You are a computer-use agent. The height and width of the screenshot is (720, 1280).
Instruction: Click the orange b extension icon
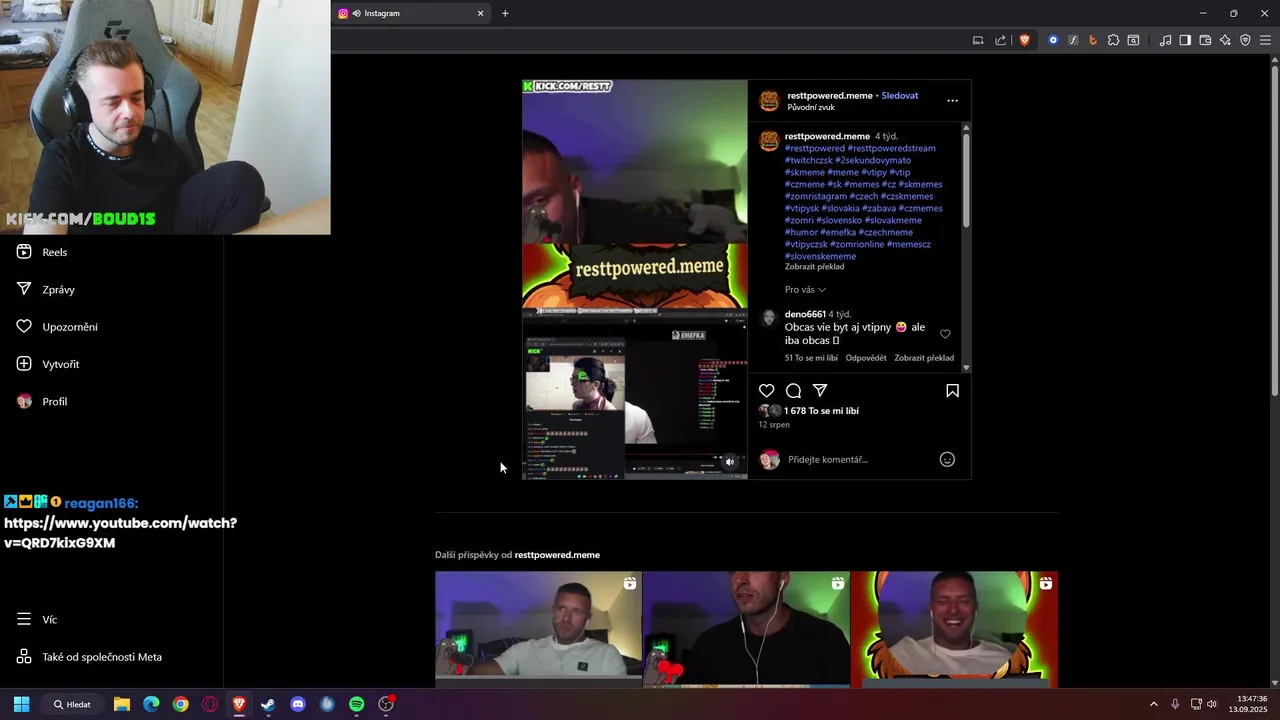(x=1093, y=40)
